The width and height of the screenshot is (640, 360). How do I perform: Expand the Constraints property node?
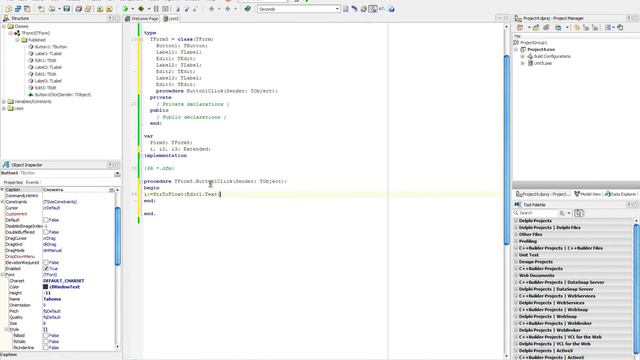coord(2,202)
